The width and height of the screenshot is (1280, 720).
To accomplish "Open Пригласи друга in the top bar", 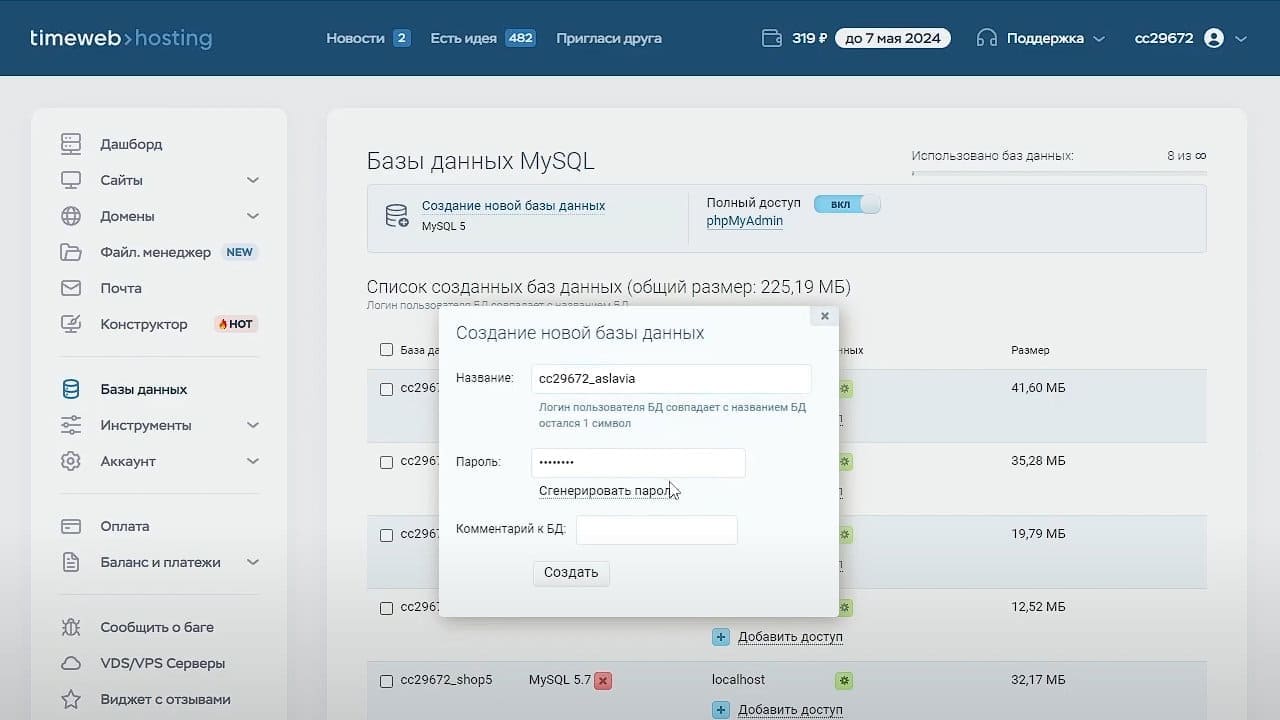I will tap(609, 38).
